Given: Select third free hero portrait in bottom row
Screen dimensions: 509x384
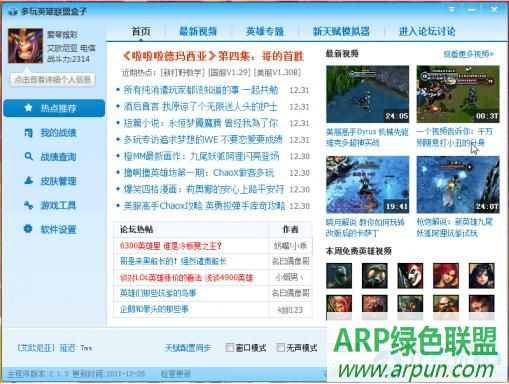Looking at the screenshot, I should coord(410,307).
